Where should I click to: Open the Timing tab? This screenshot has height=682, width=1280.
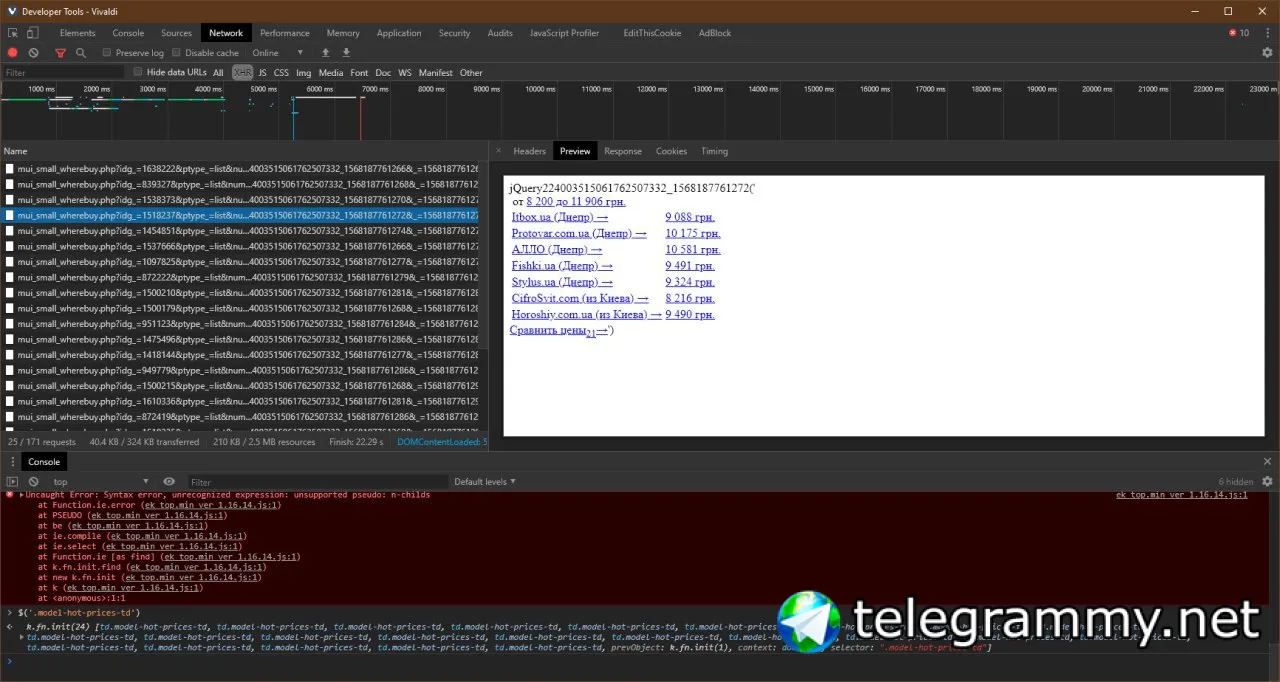point(714,151)
